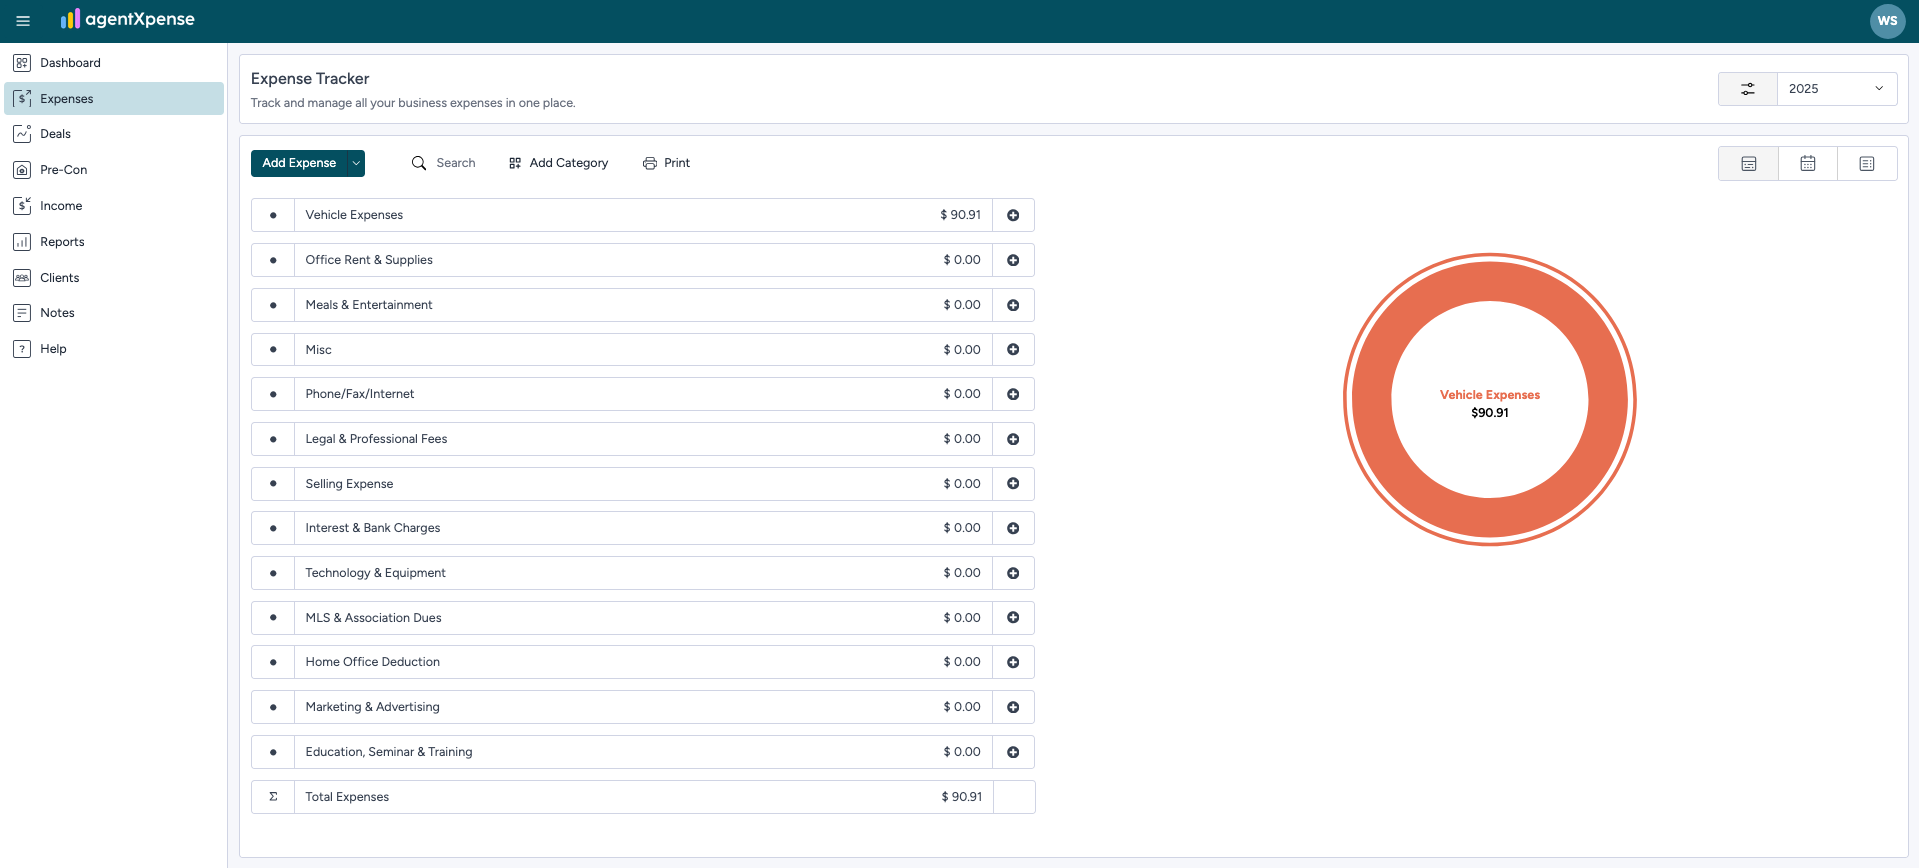The height and width of the screenshot is (868, 1920).
Task: Switch to the detailed list view icon
Action: [1866, 164]
